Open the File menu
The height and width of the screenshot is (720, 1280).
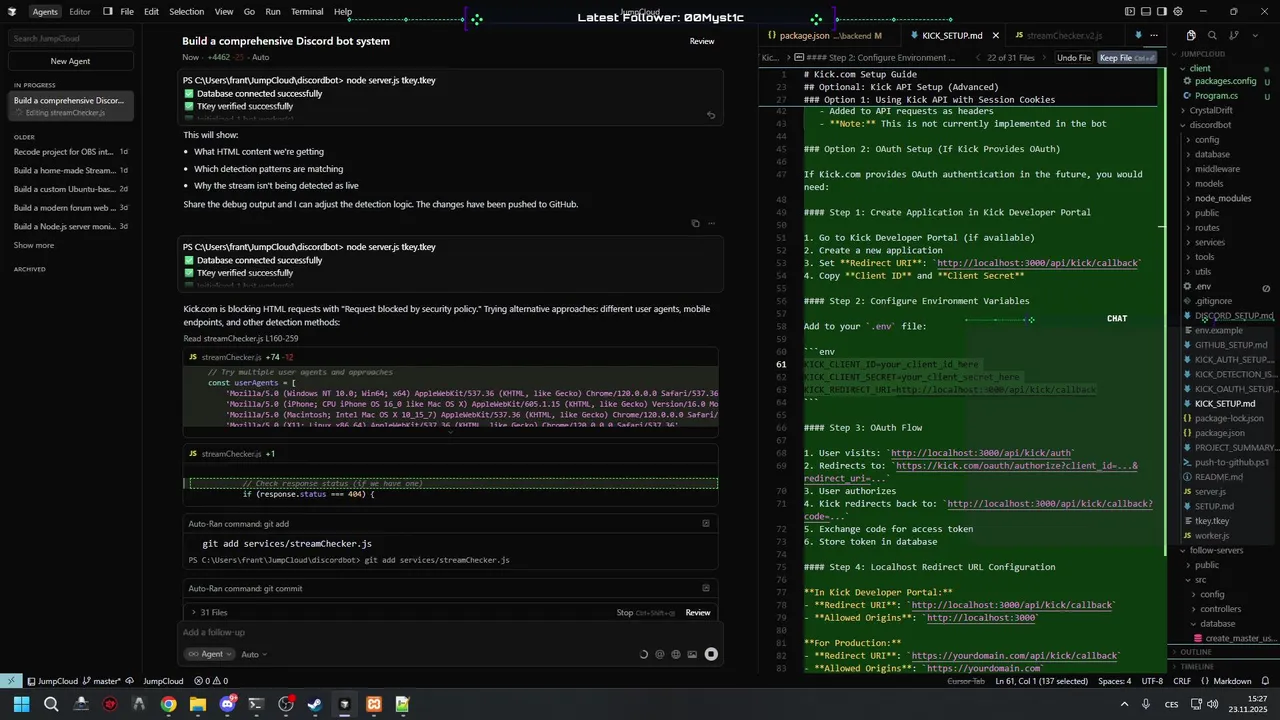coord(127,12)
